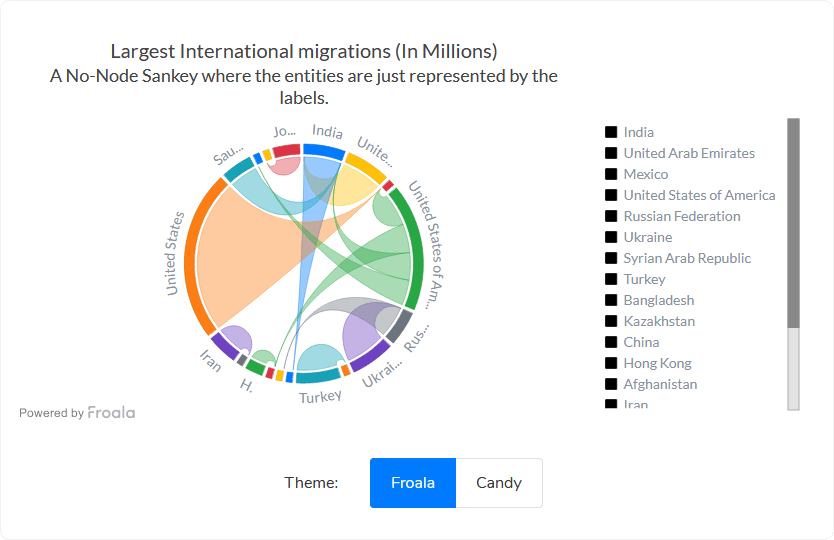
Task: Click the Turkey label on the chart
Action: coord(320,397)
